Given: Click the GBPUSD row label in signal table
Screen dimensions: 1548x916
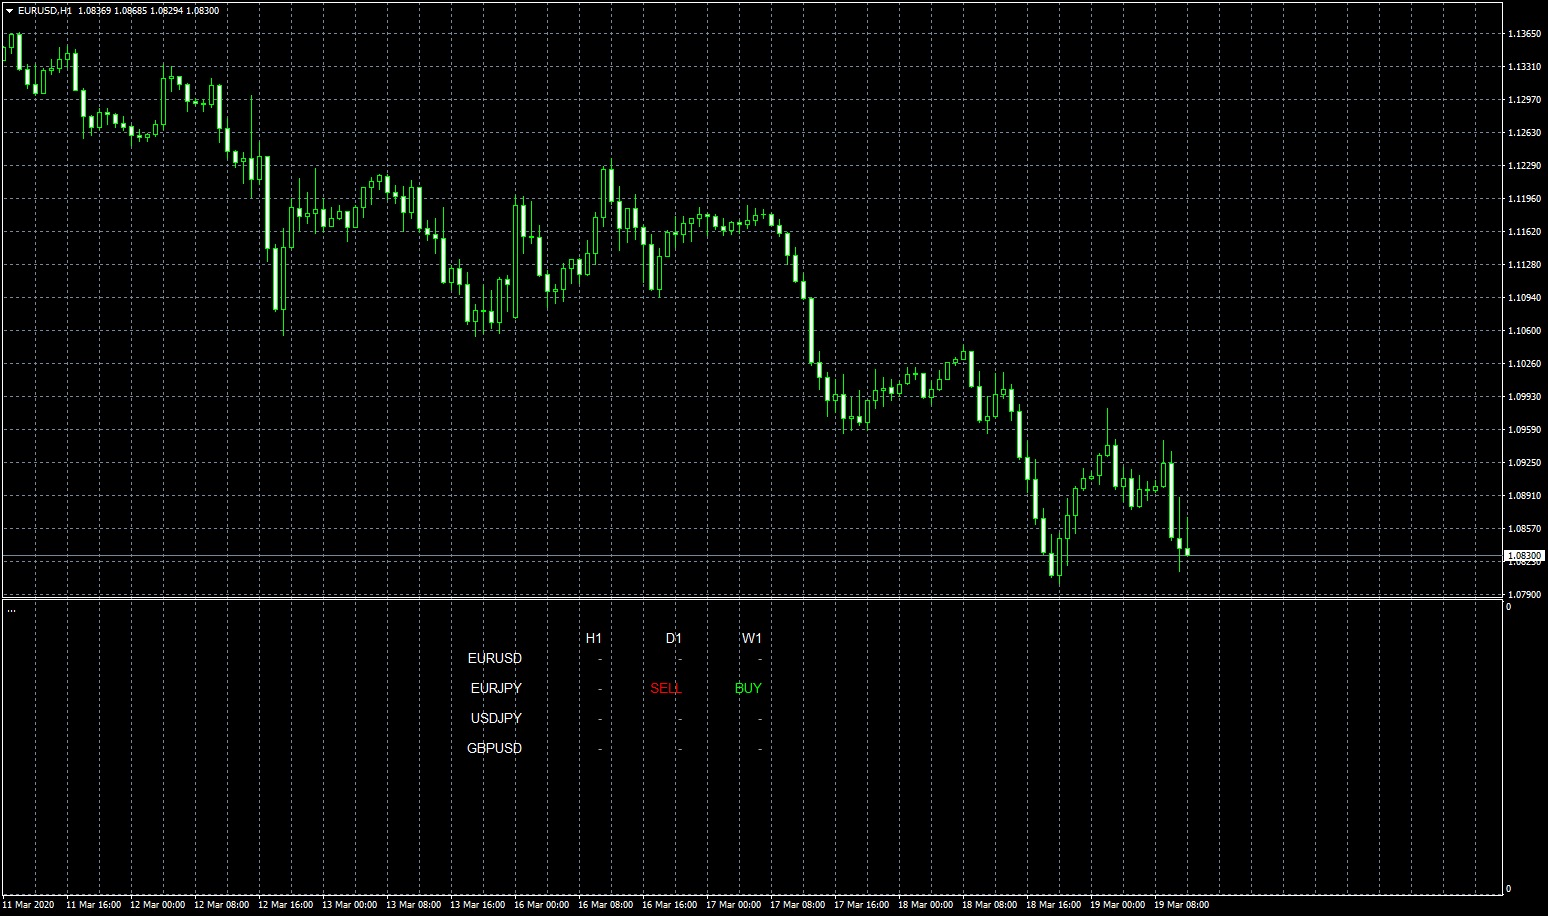Looking at the screenshot, I should [x=495, y=748].
